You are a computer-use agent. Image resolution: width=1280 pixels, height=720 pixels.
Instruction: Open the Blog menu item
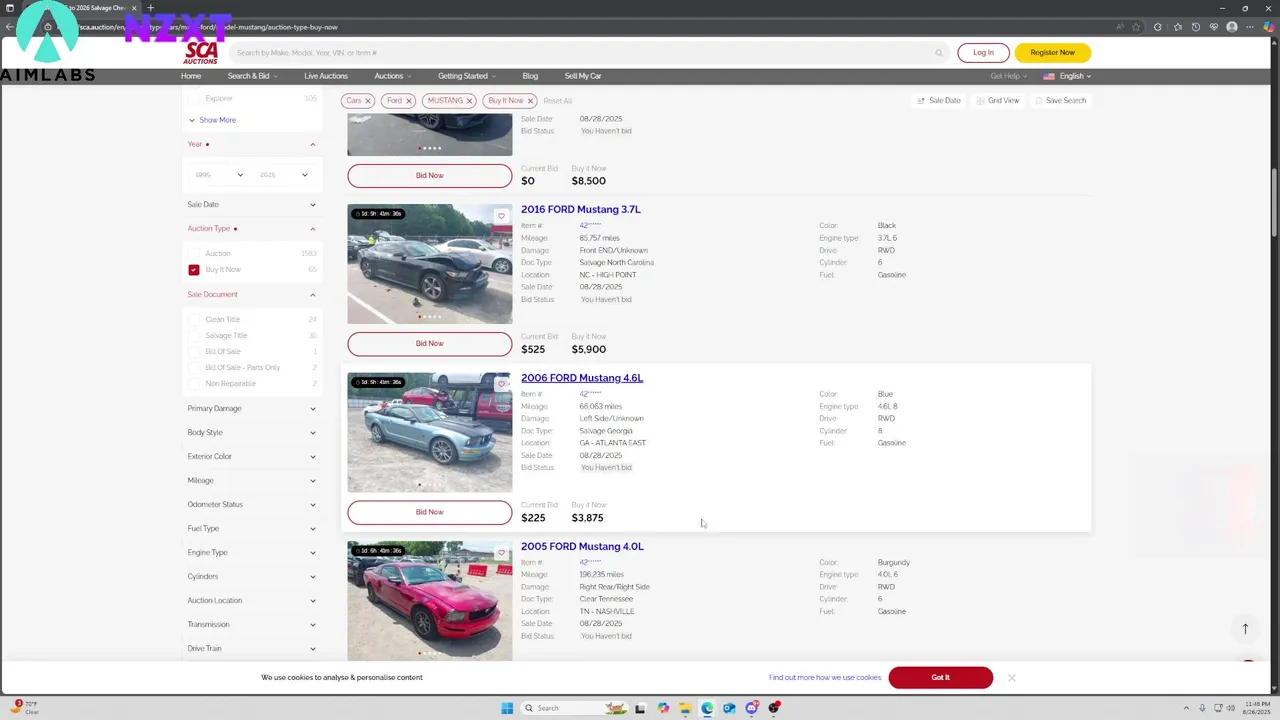530,76
